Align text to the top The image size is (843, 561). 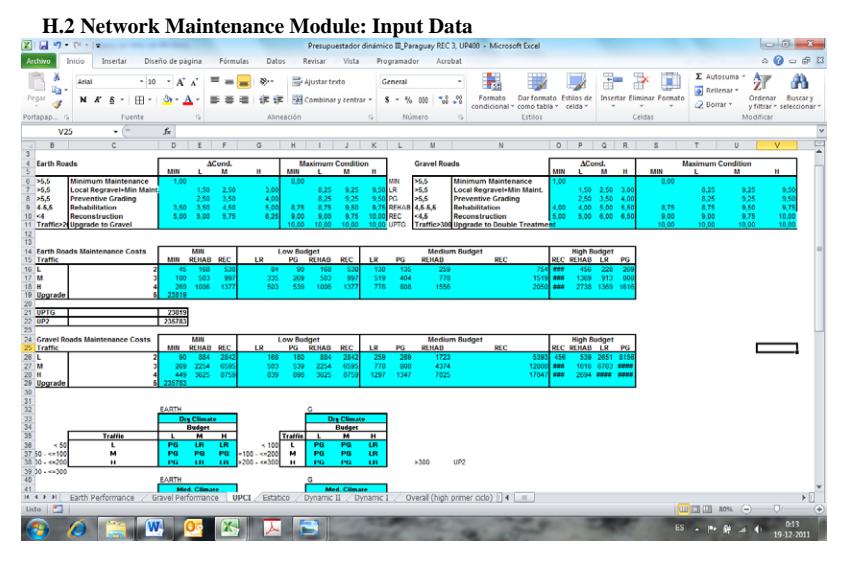[215, 82]
